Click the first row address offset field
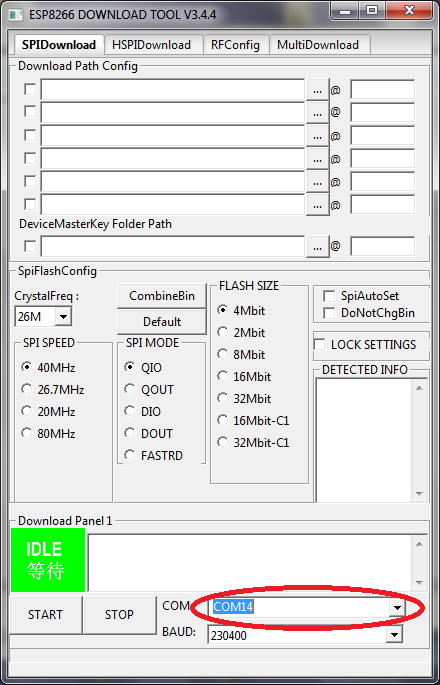 click(382, 90)
